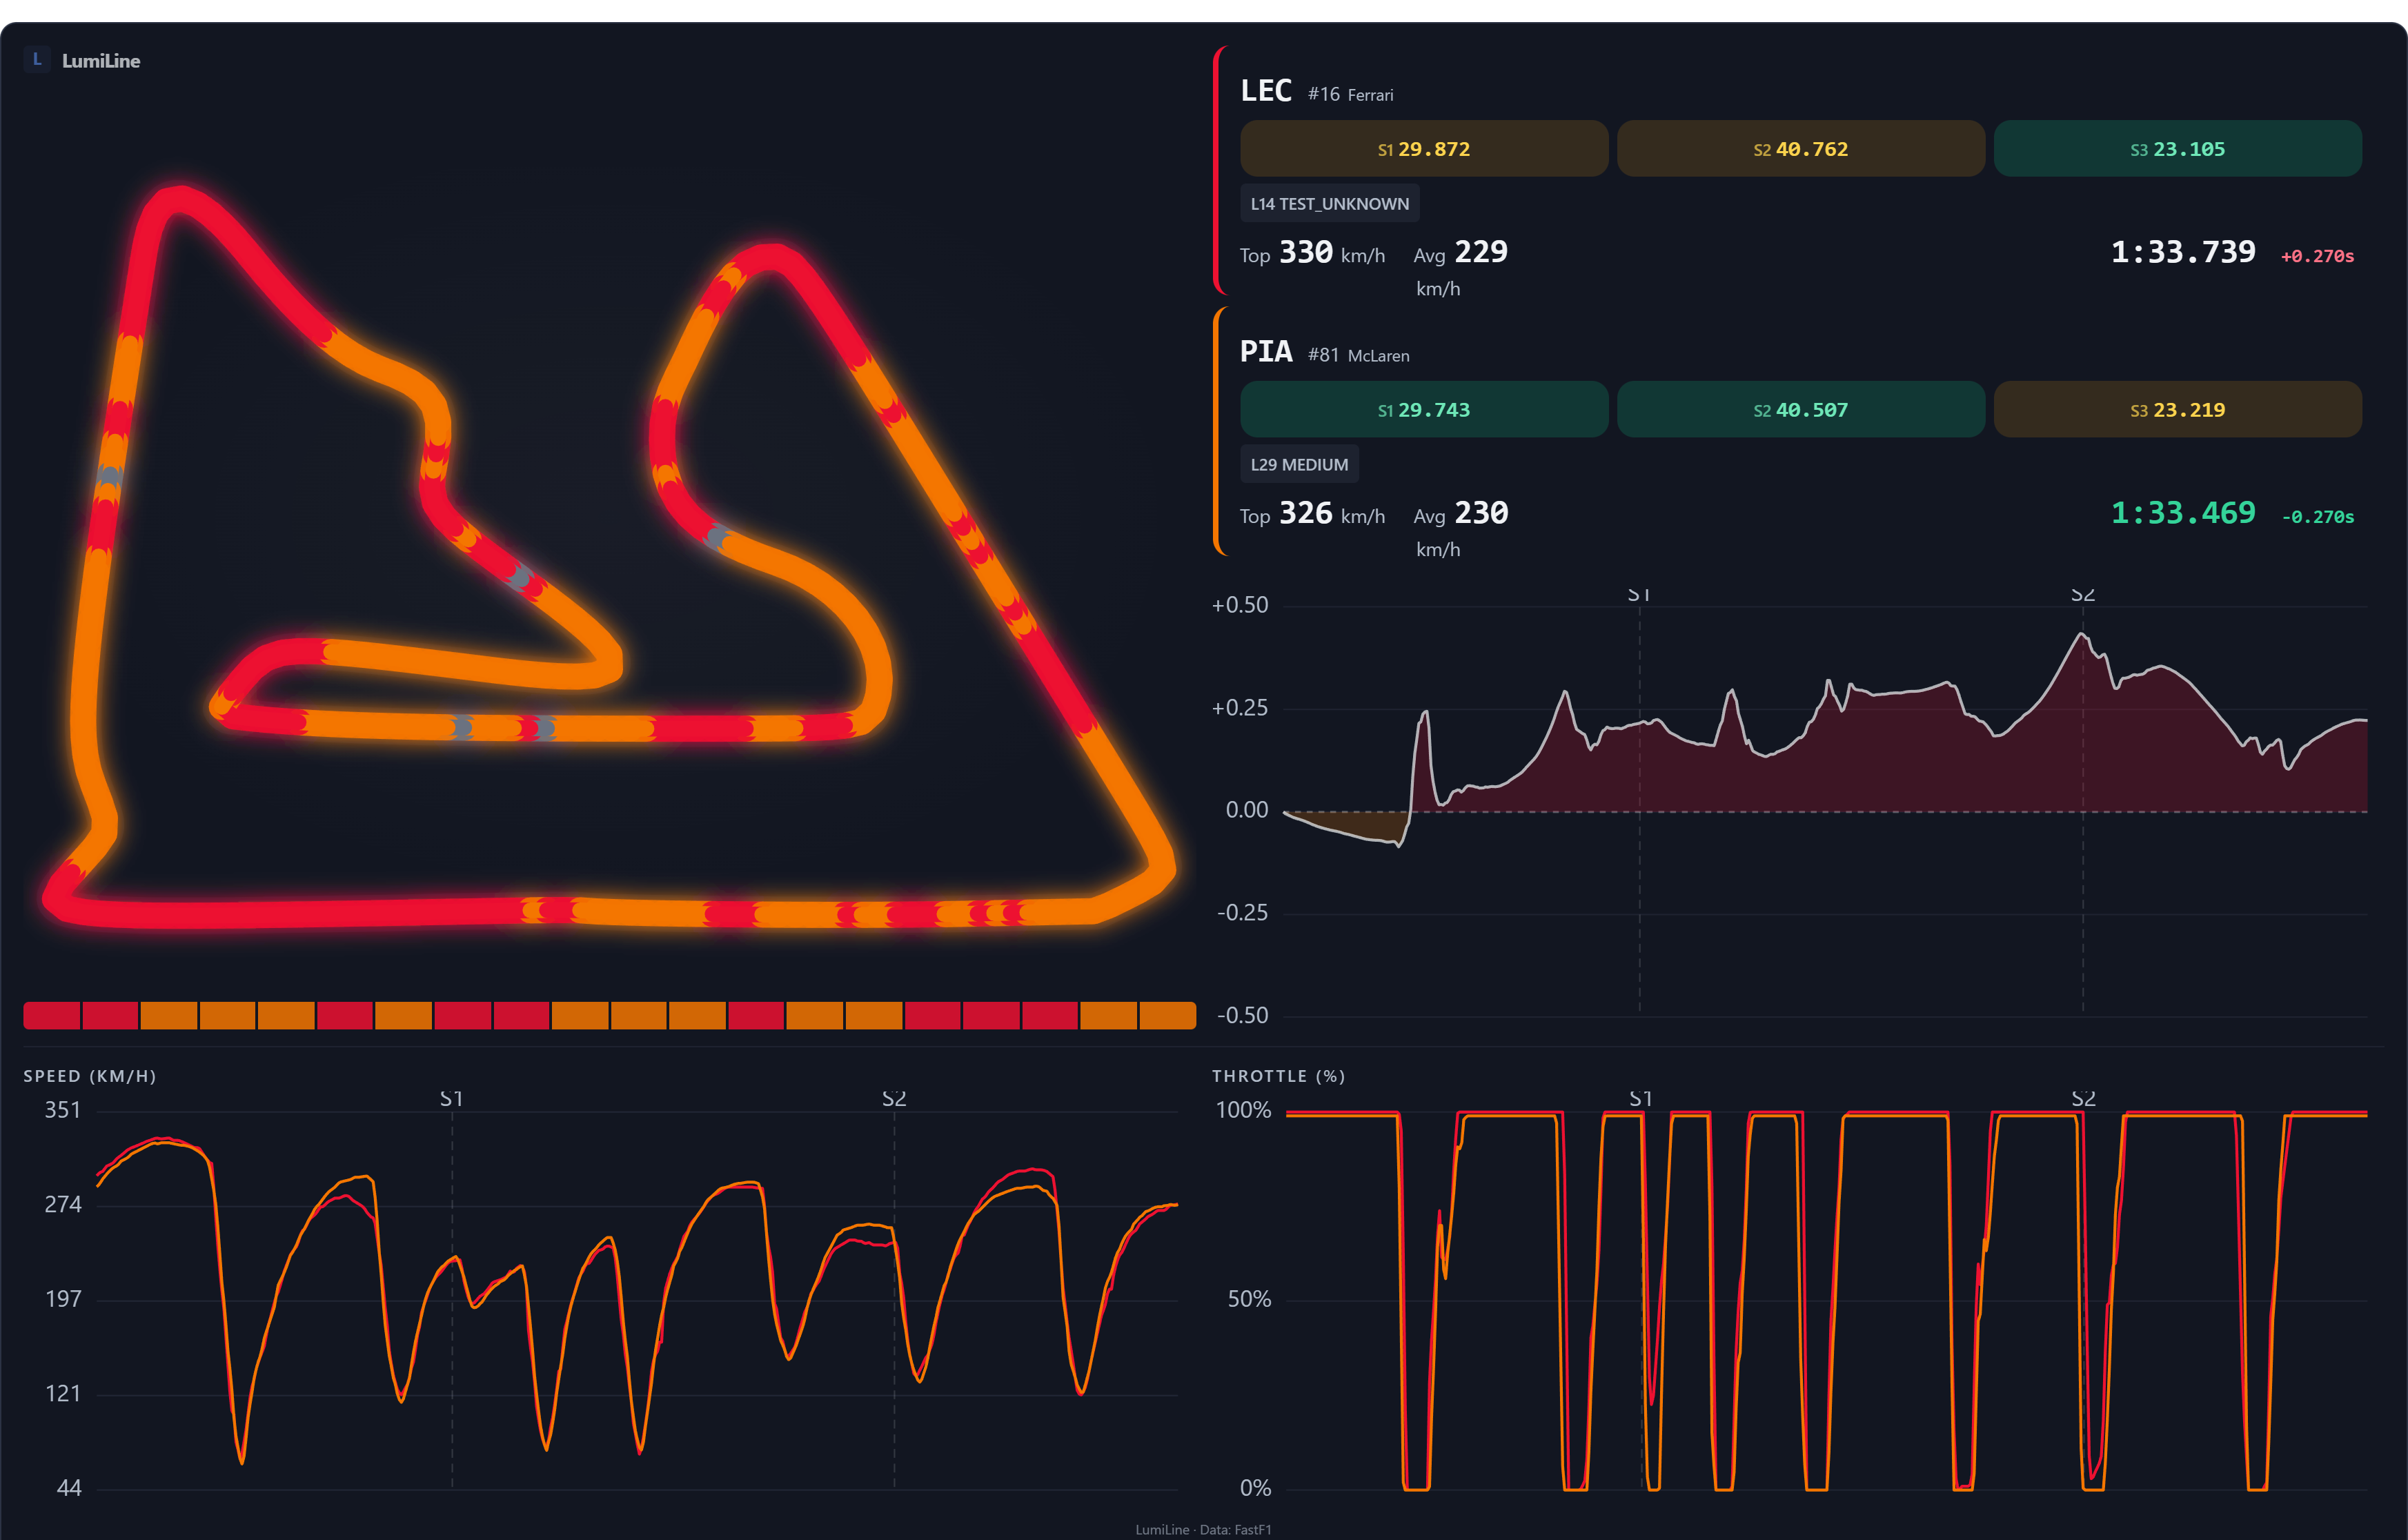2408x1540 pixels.
Task: Click the L29 MEDIUM tyre badge
Action: click(1299, 465)
